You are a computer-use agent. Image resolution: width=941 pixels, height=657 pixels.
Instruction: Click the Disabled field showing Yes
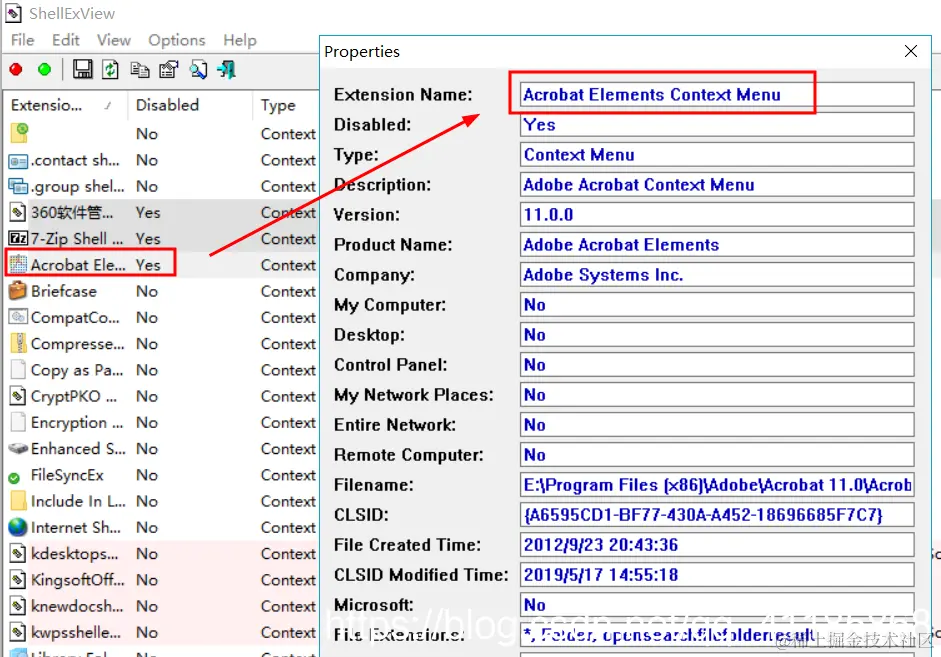(x=717, y=125)
